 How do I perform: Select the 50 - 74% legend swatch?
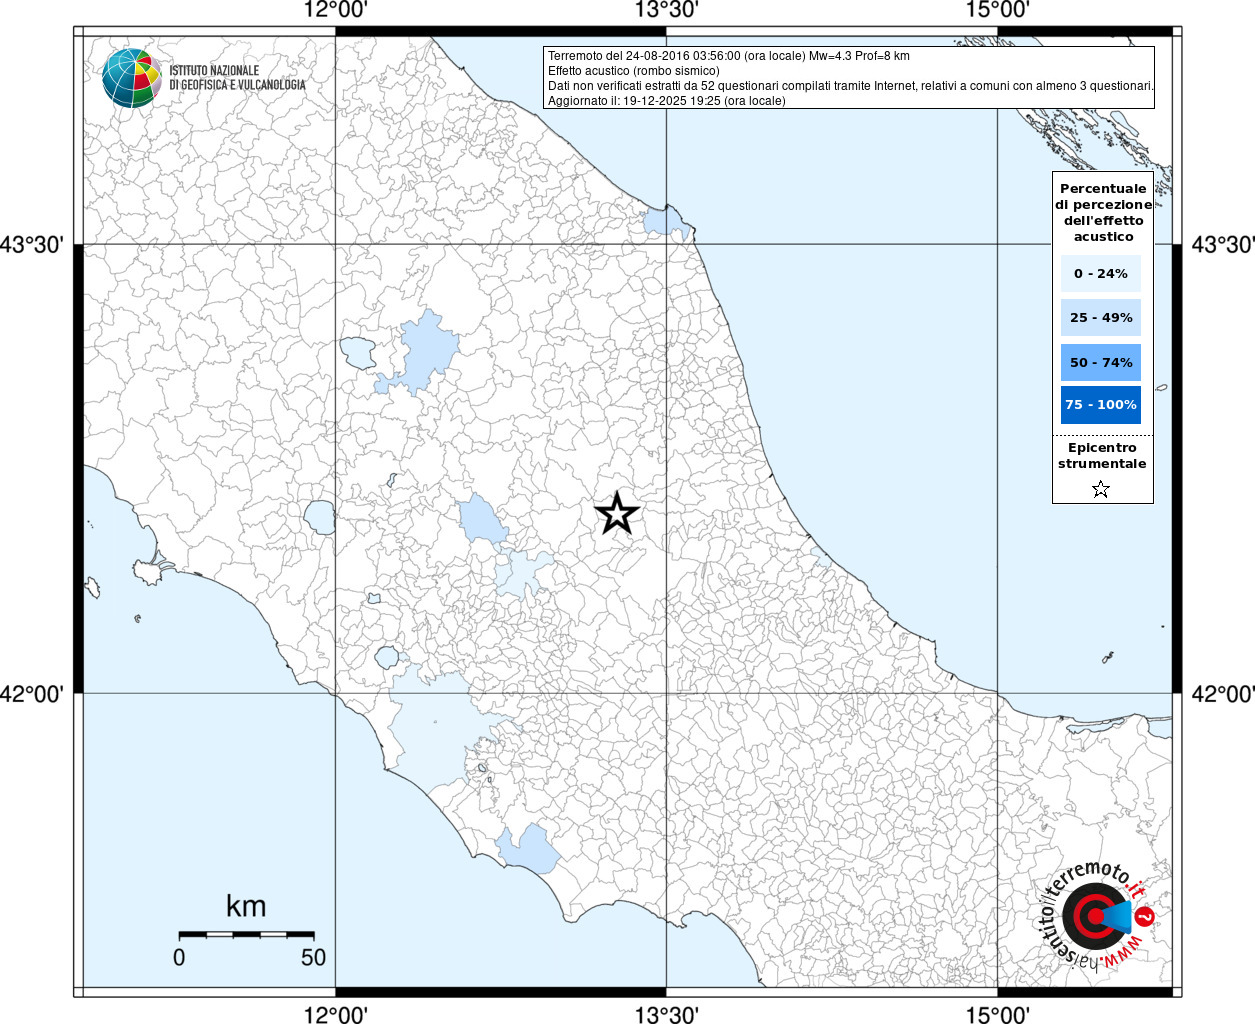(1101, 362)
